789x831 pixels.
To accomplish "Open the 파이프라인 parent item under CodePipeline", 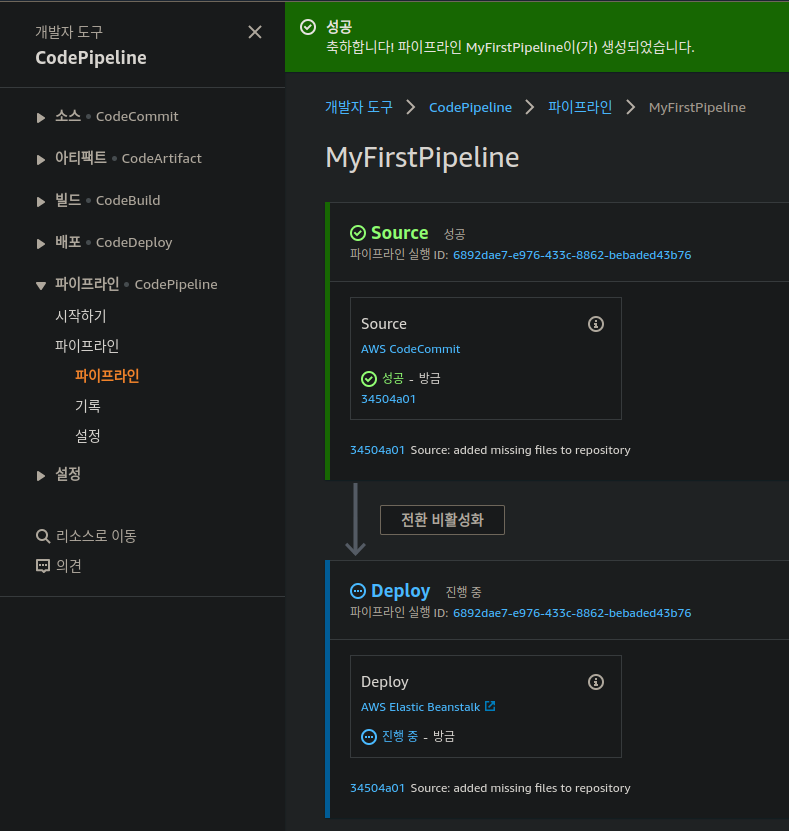I will tap(87, 346).
